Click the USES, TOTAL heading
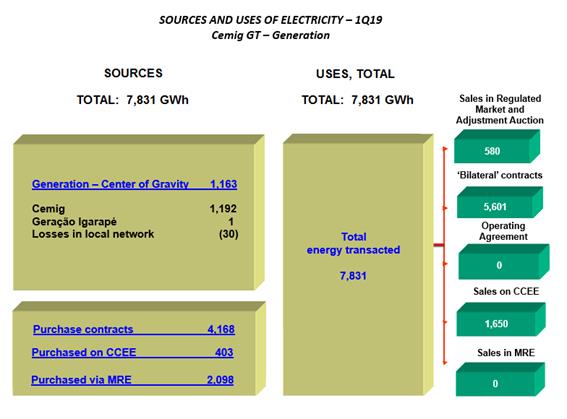 coord(355,74)
